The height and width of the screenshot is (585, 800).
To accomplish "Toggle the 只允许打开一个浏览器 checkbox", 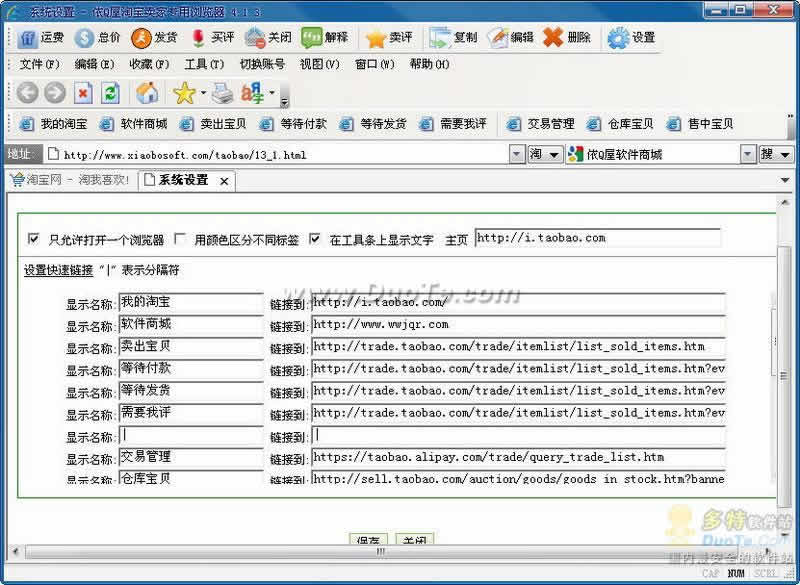I will pyautogui.click(x=33, y=239).
